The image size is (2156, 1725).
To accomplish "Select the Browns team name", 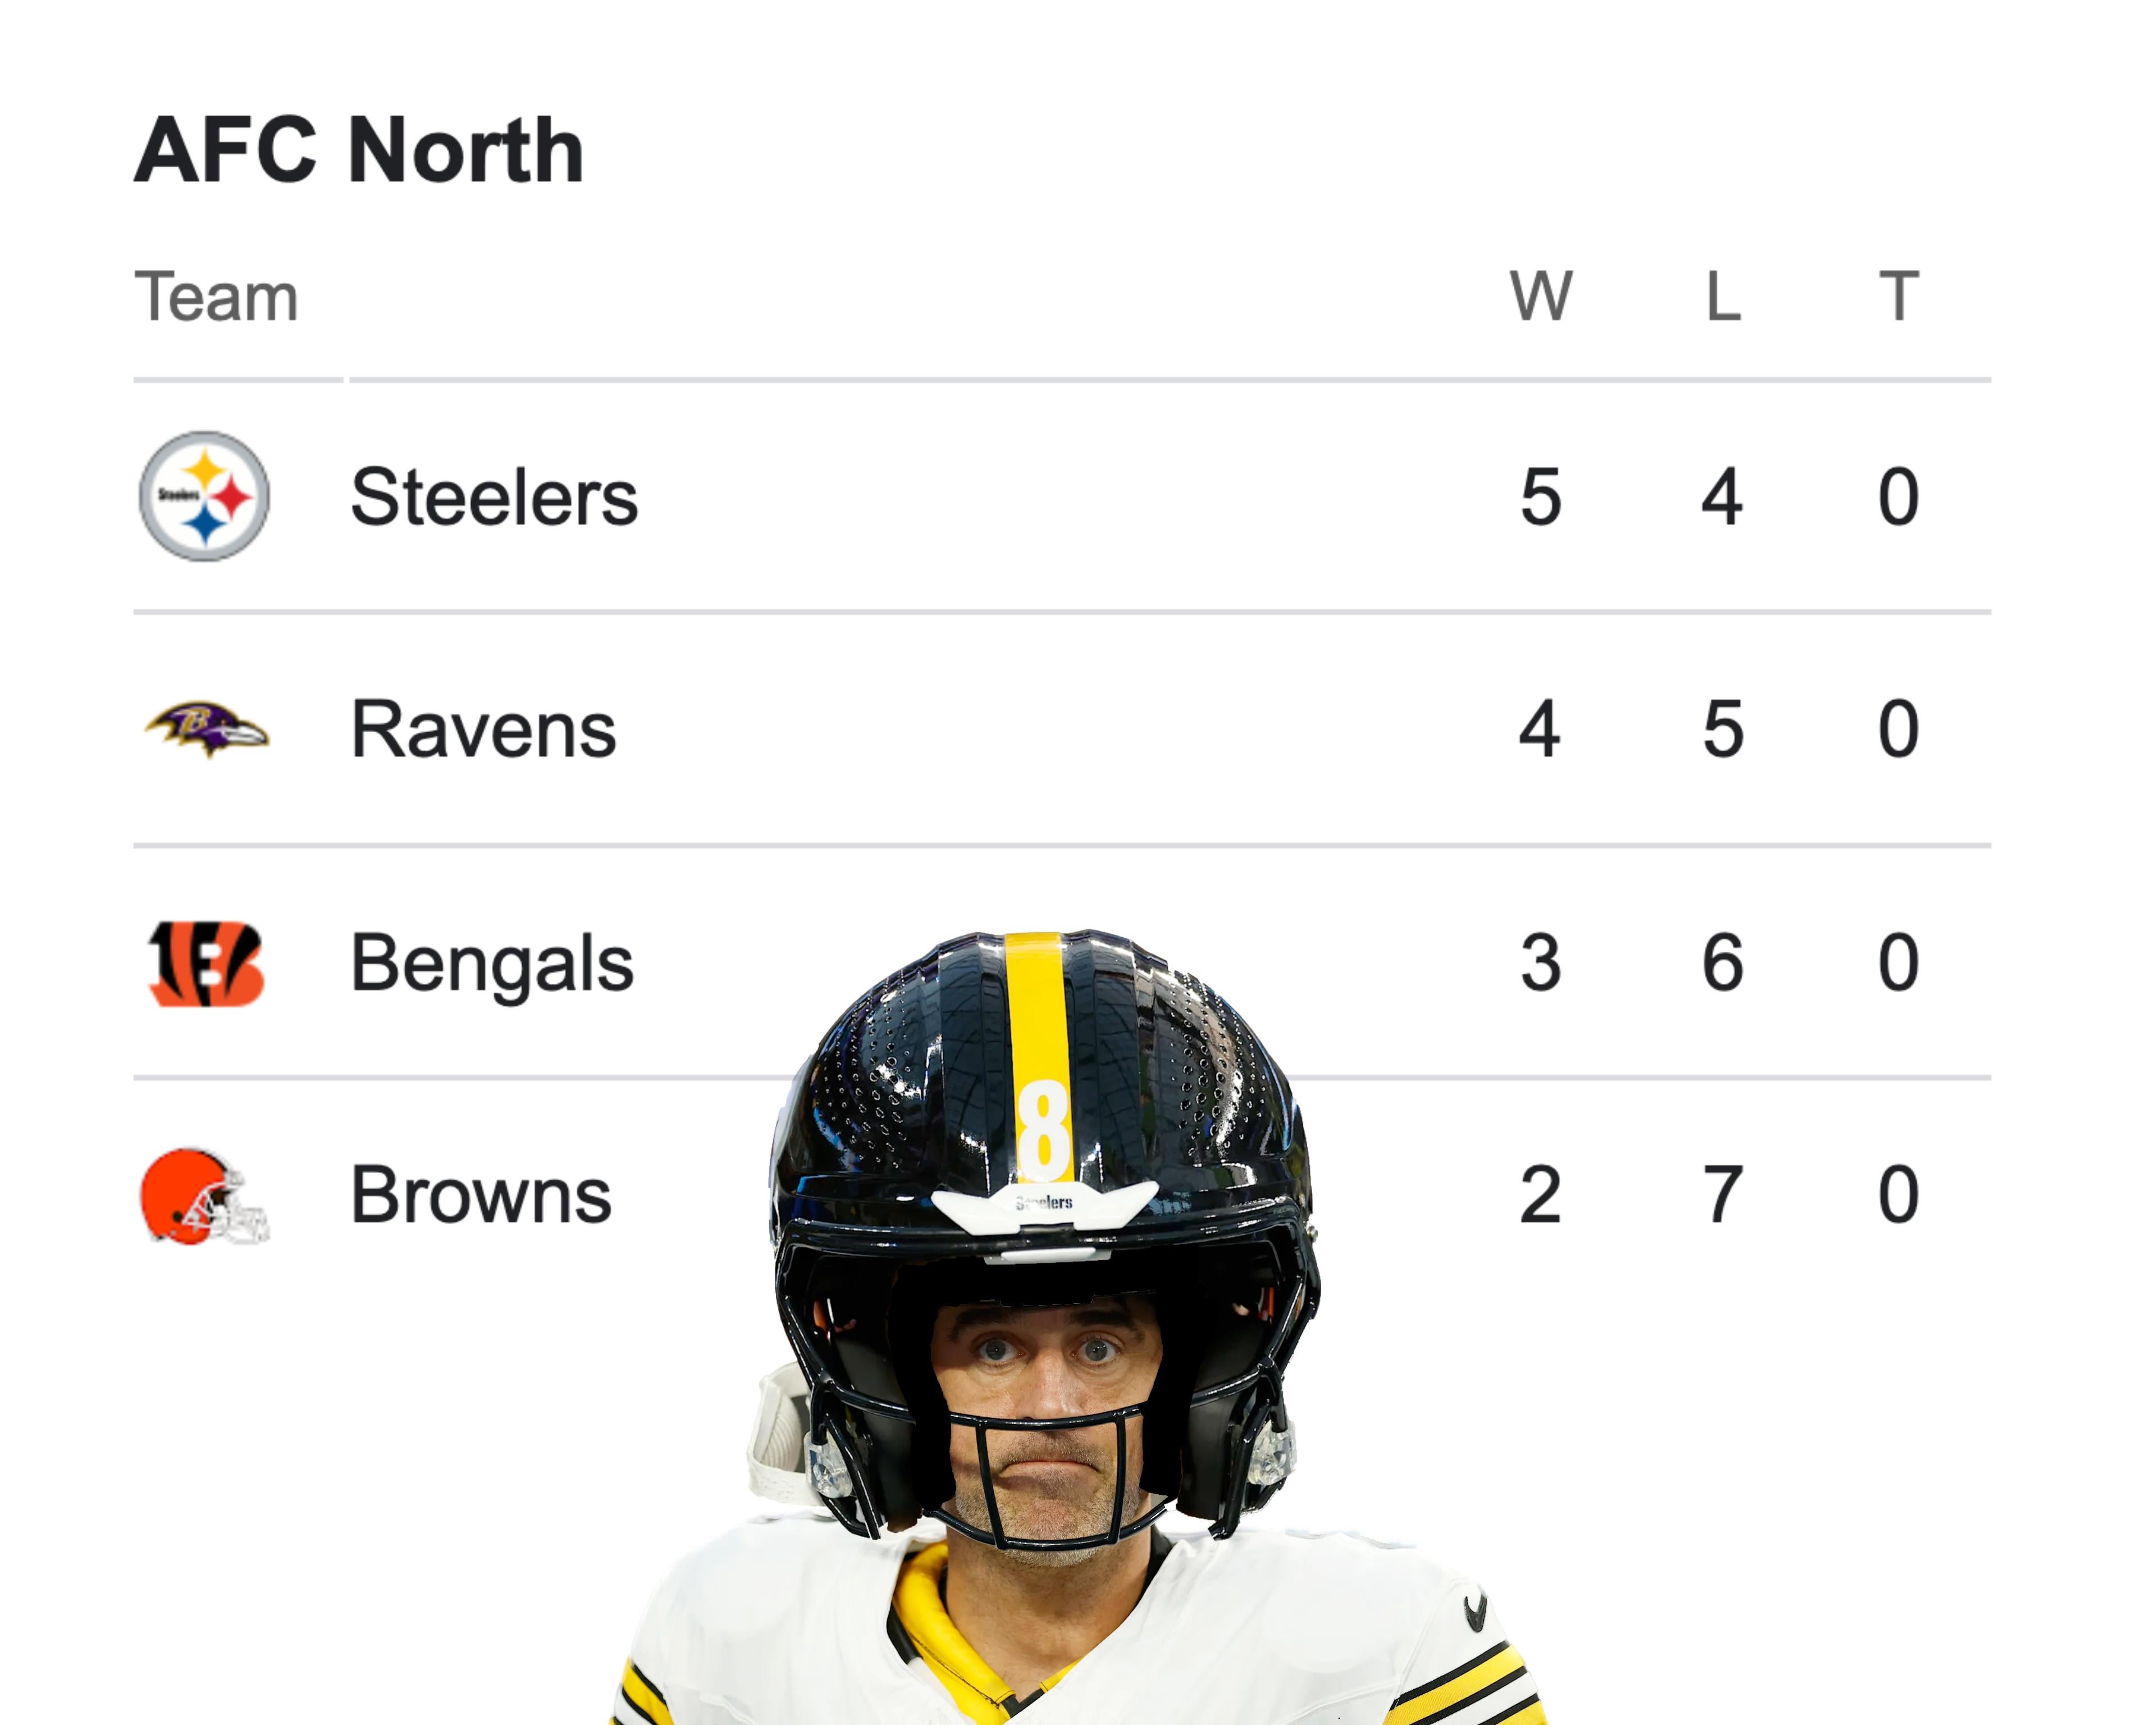I will tap(480, 1195).
